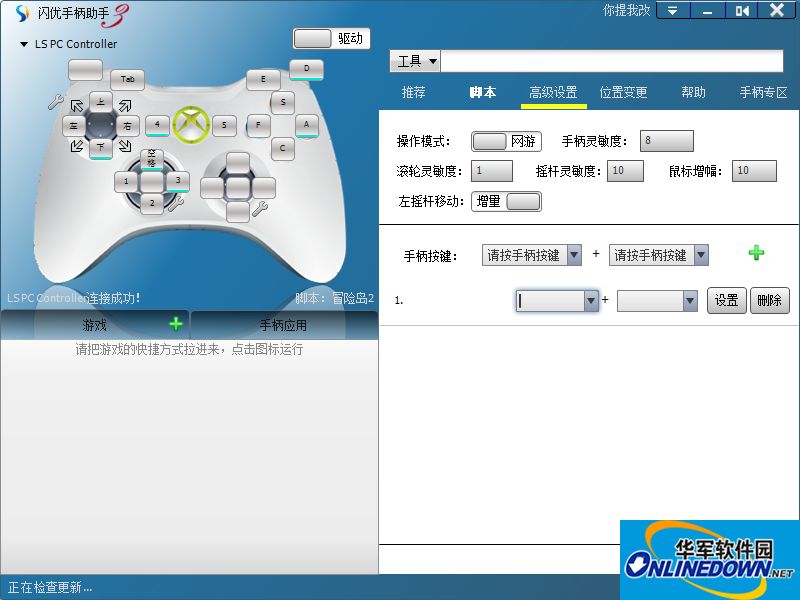Screen dimensions: 800x600
Task: Click the green plus to add key combo
Action: pyautogui.click(x=756, y=254)
